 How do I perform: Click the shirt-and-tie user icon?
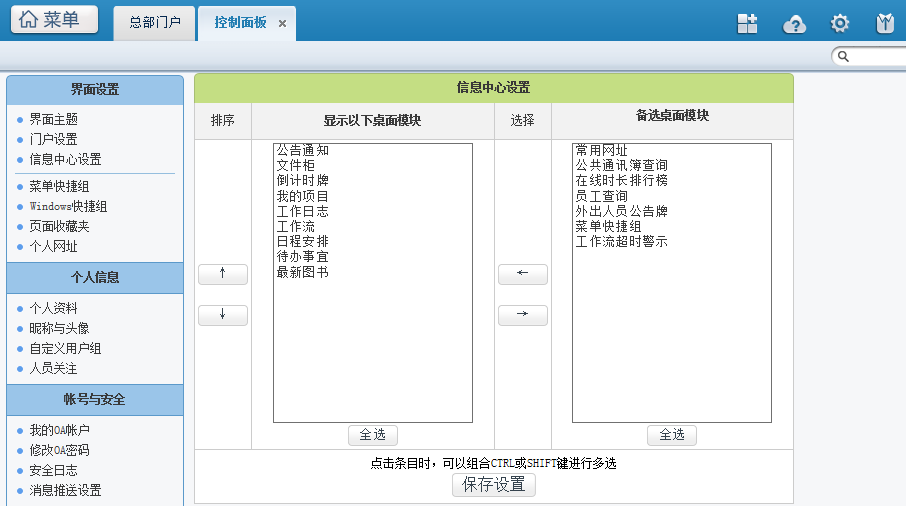point(885,24)
